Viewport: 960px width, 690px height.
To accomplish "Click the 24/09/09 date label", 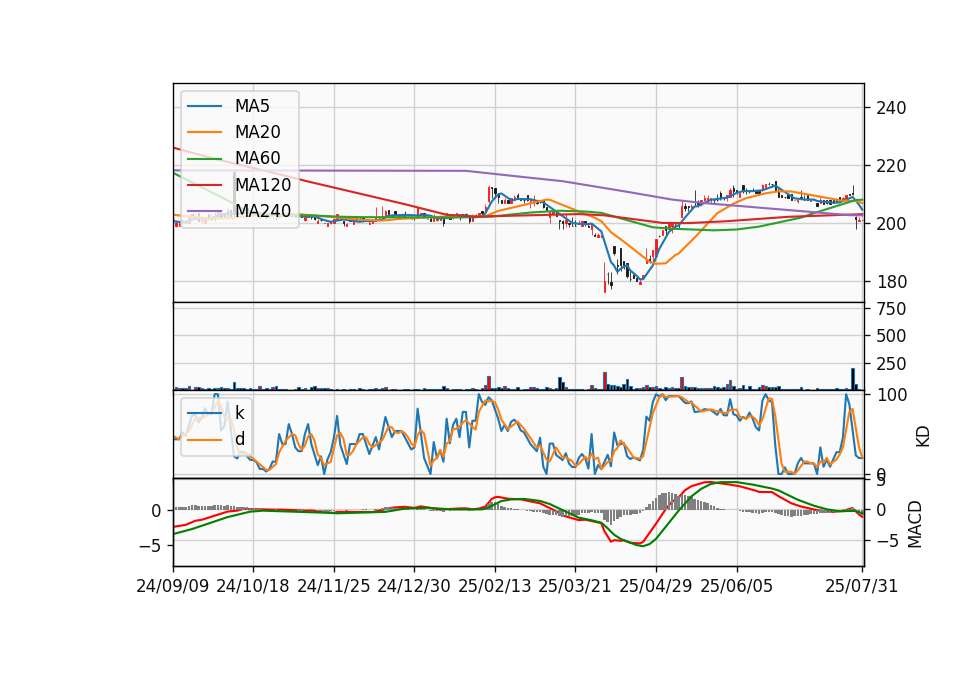I will point(173,586).
